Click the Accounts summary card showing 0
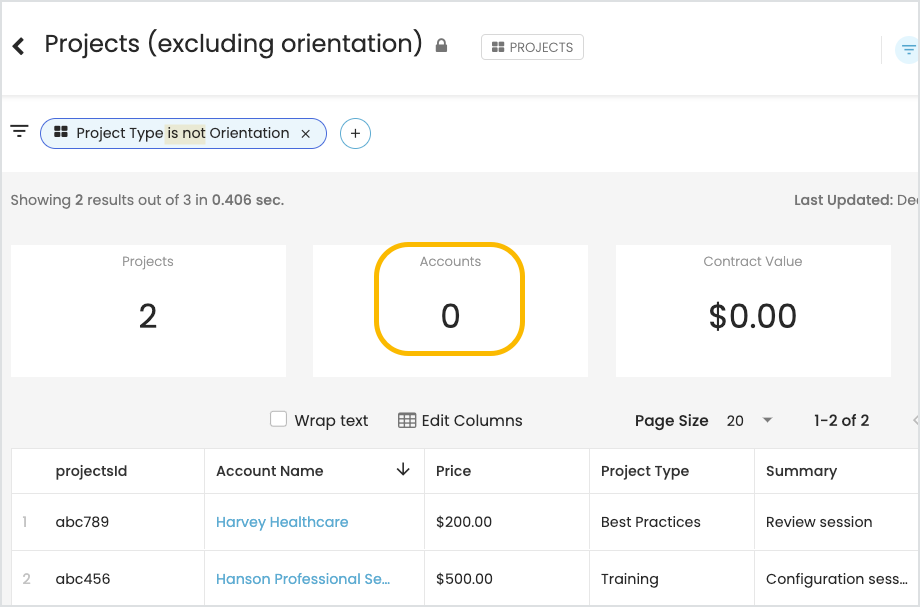 450,311
